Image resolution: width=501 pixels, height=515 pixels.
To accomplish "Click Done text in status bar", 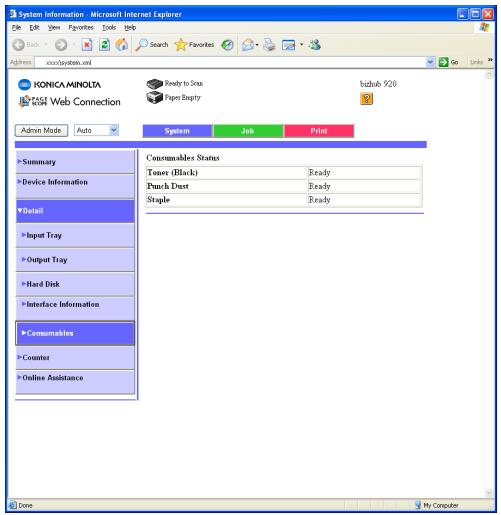I will 25,505.
